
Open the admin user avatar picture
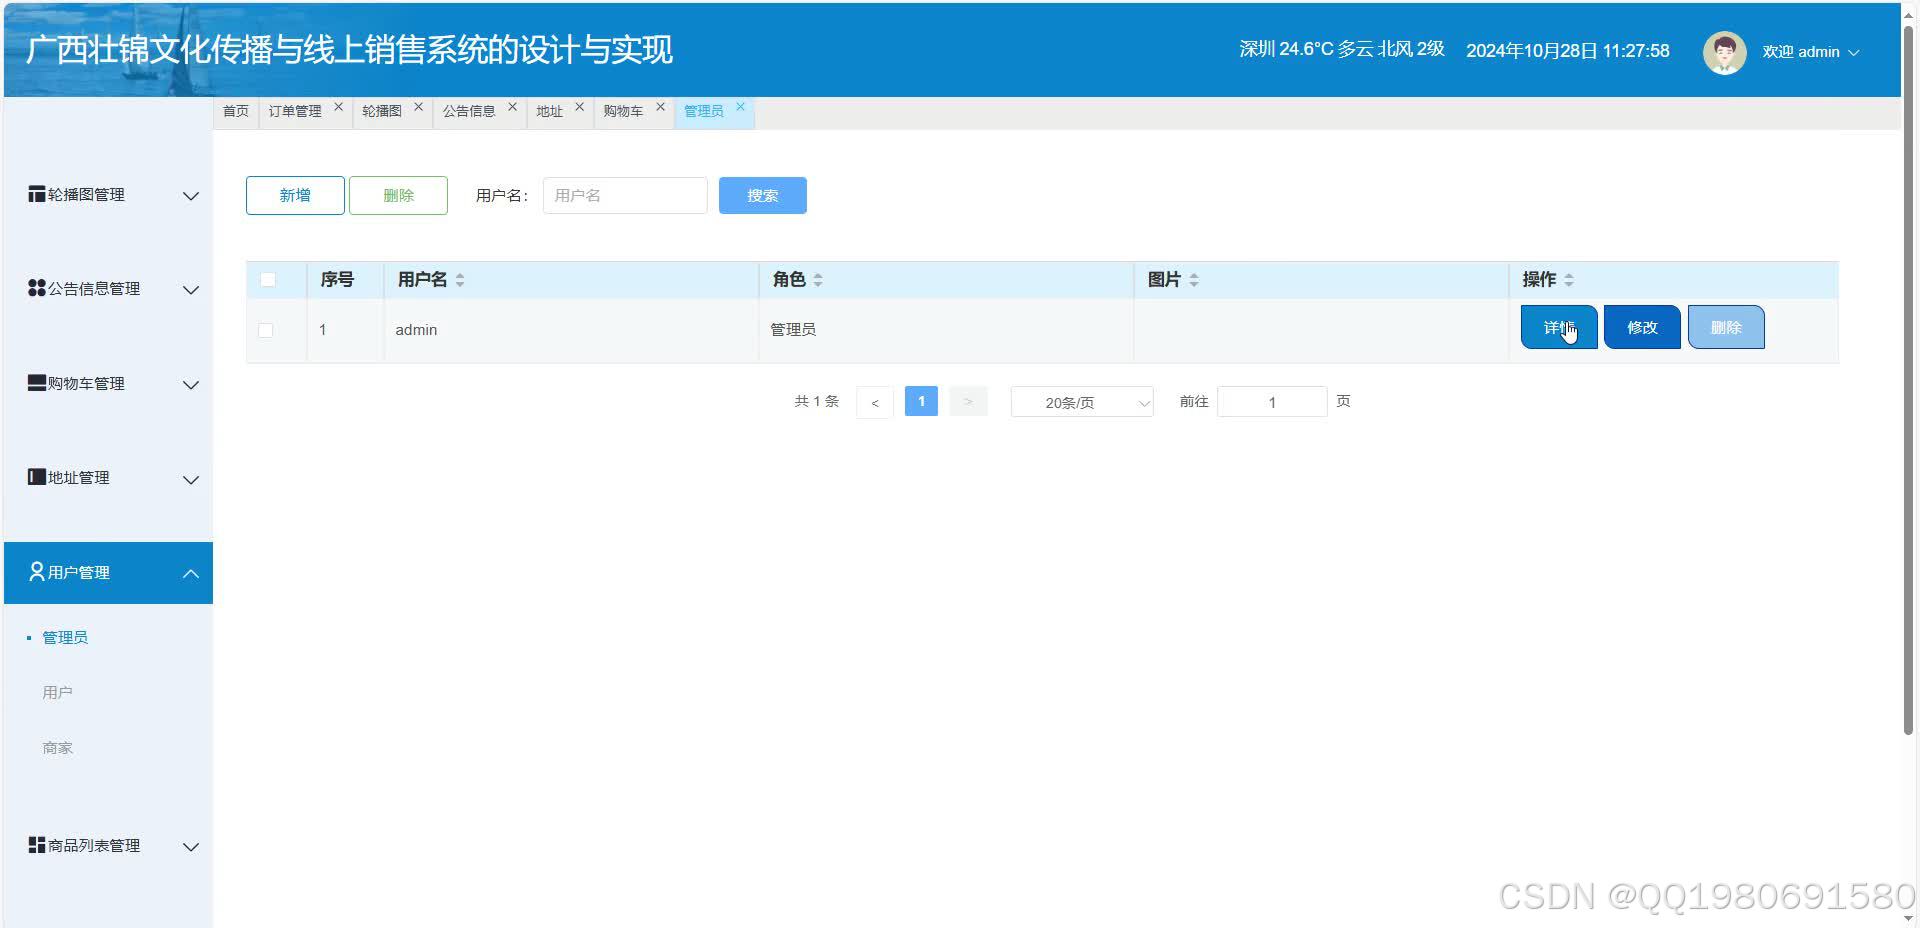pyautogui.click(x=1725, y=51)
